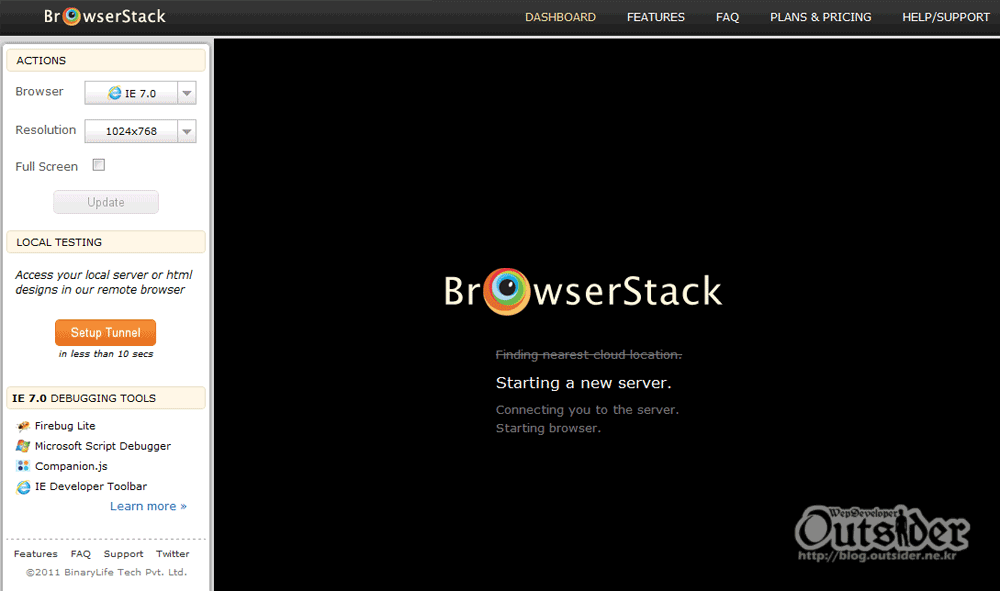
Task: Open the Companion.js link
Action: [x=71, y=466]
